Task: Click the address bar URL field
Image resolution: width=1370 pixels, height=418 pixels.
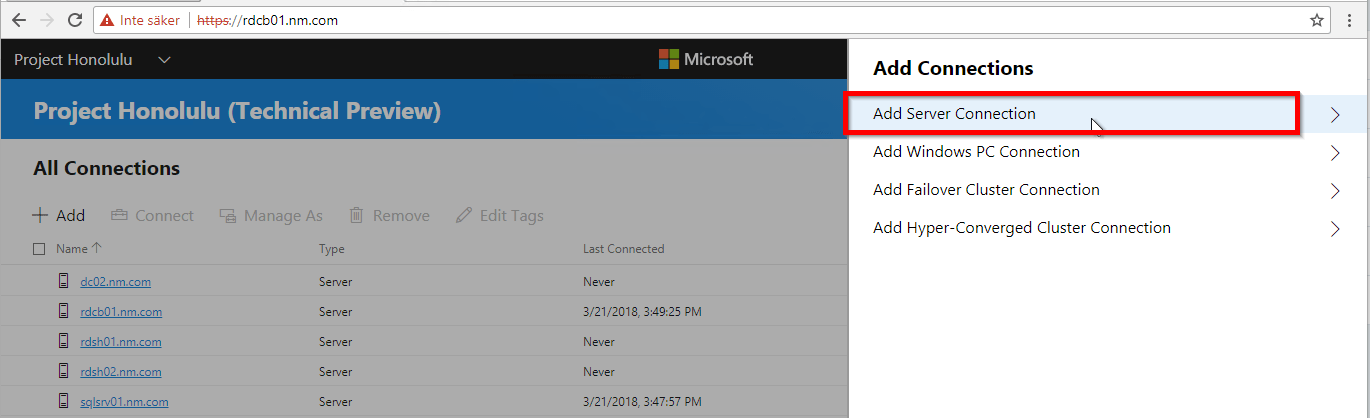Action: (x=700, y=20)
